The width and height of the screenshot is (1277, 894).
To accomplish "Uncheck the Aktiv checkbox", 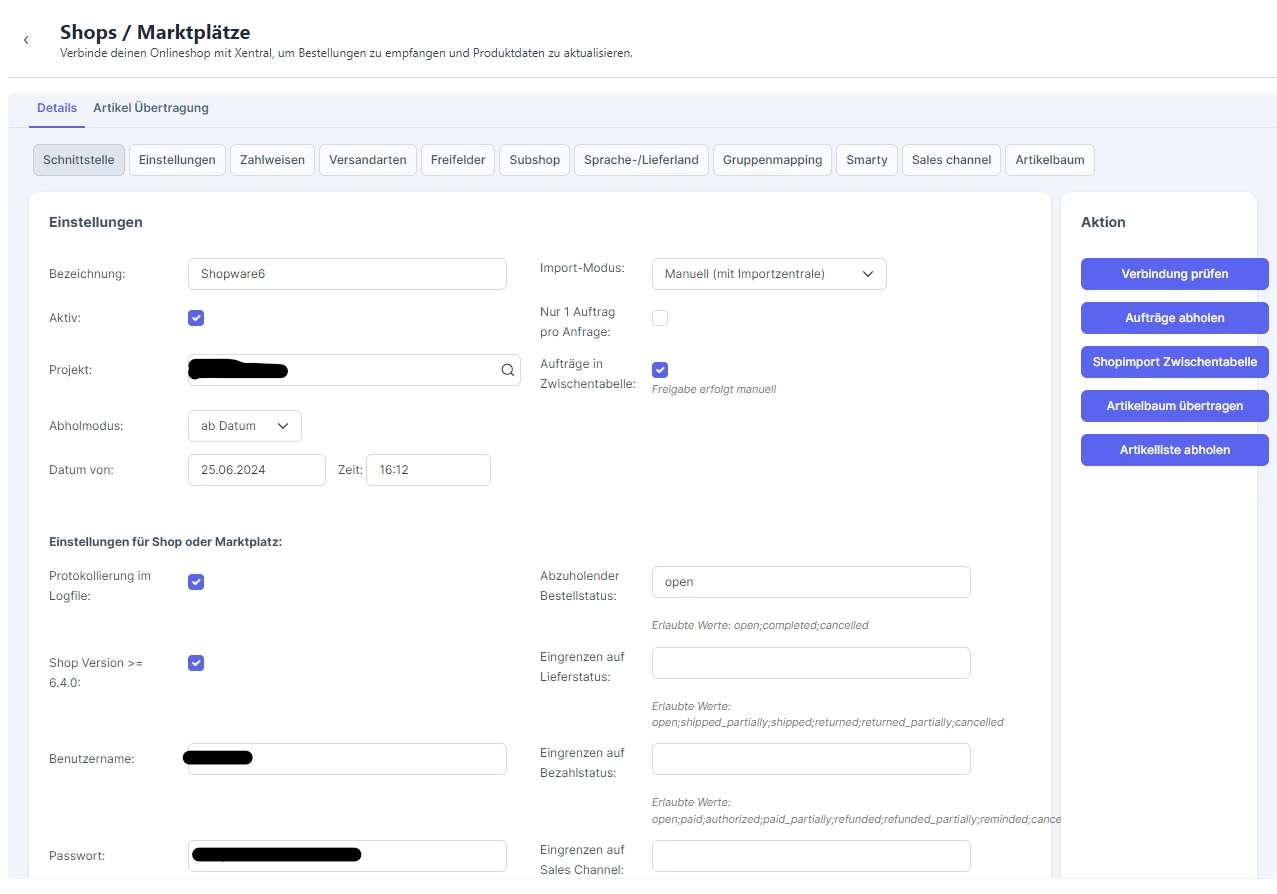I will click(x=196, y=318).
